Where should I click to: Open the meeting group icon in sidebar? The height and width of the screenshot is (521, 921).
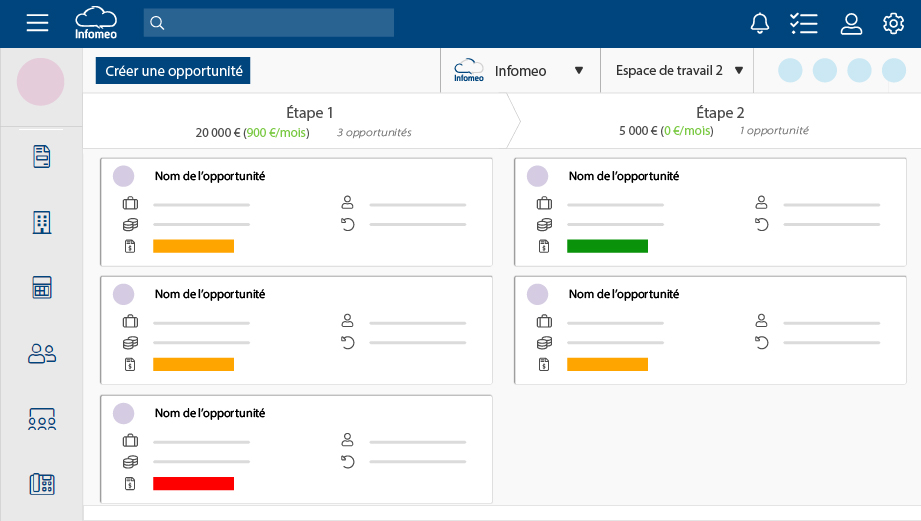[42, 419]
